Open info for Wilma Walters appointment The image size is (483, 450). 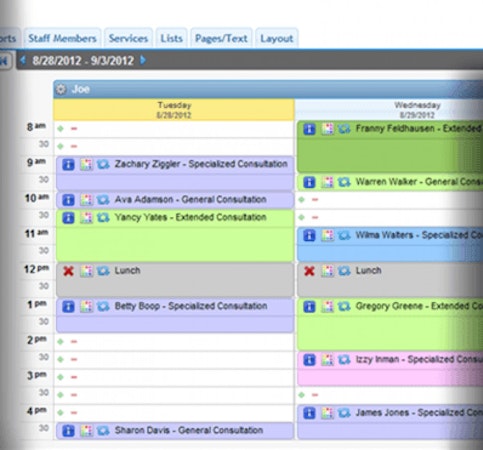point(309,235)
